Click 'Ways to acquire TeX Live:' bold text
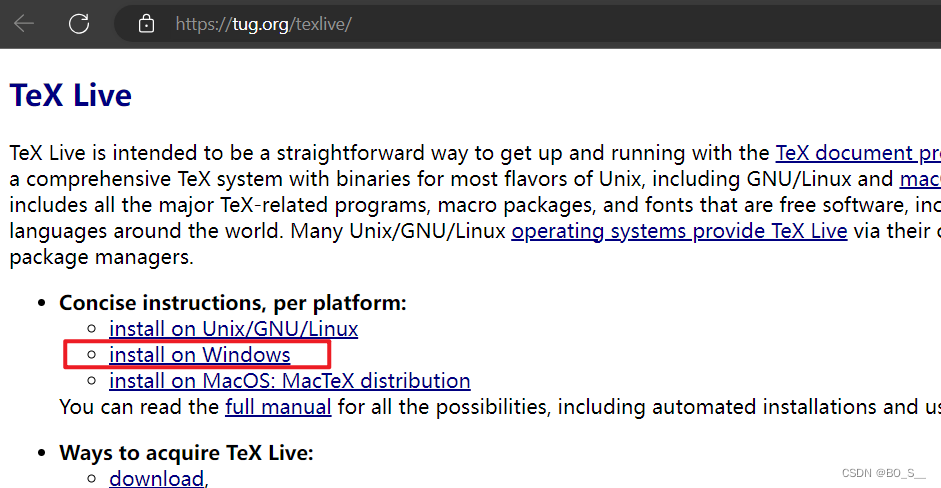Image resolution: width=941 pixels, height=488 pixels. point(186,452)
